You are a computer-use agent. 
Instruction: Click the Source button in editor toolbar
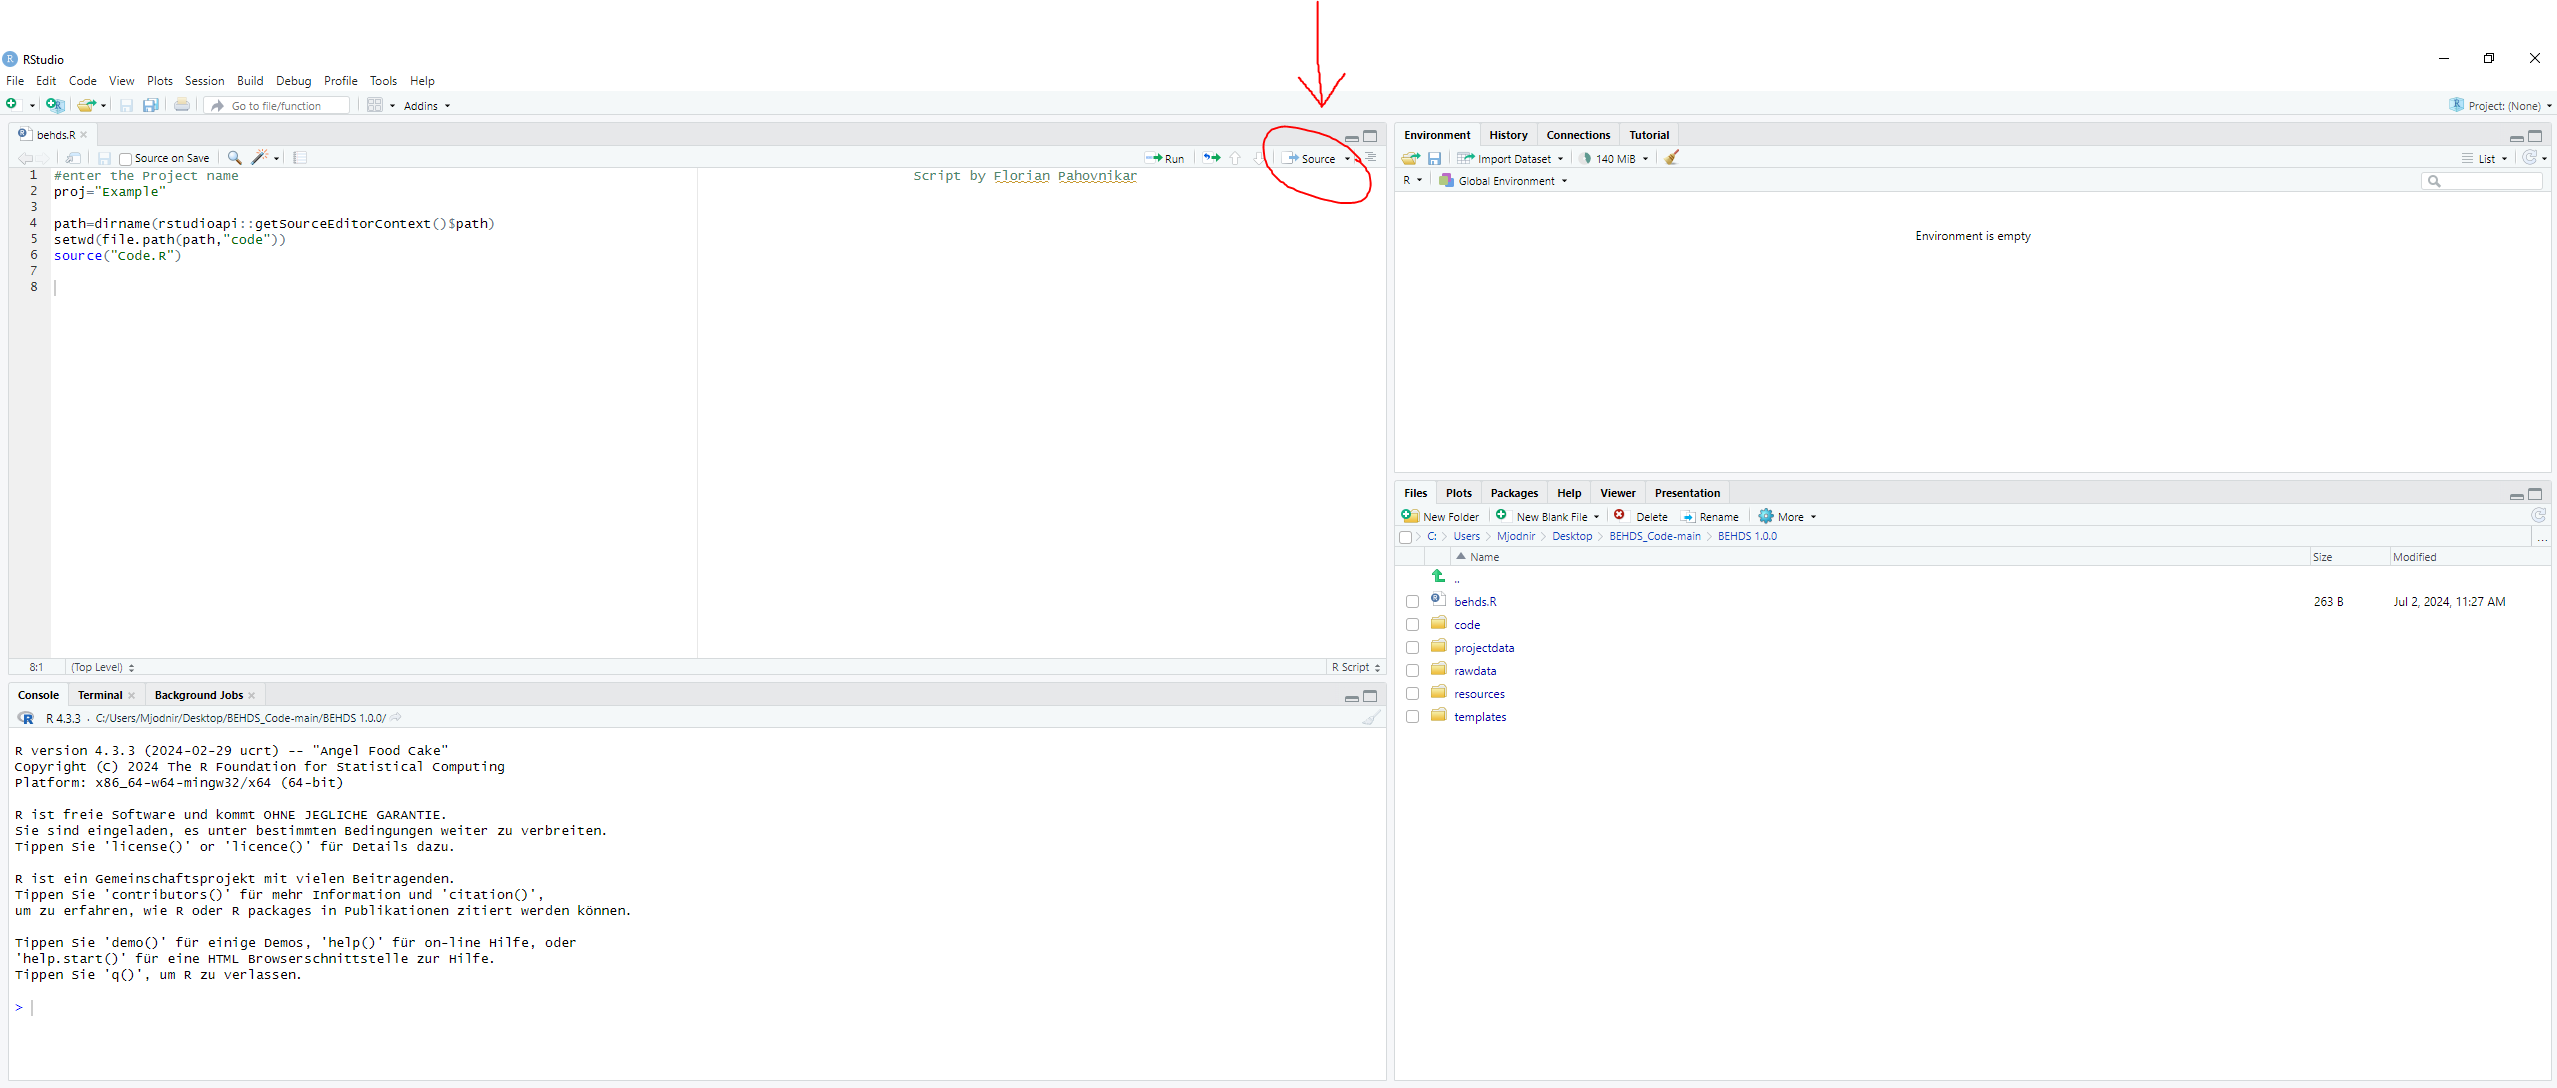pyautogui.click(x=1310, y=158)
